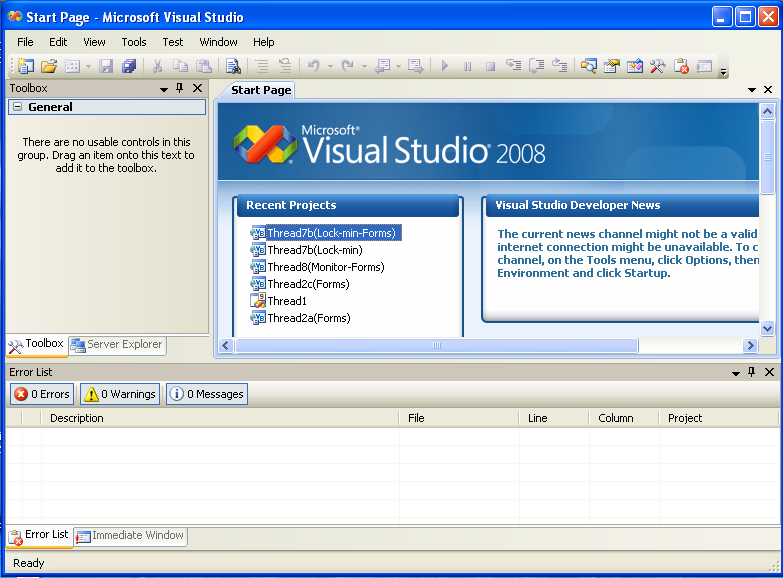Image resolution: width=783 pixels, height=578 pixels.
Task: Open the Edit menu
Action: click(x=58, y=42)
